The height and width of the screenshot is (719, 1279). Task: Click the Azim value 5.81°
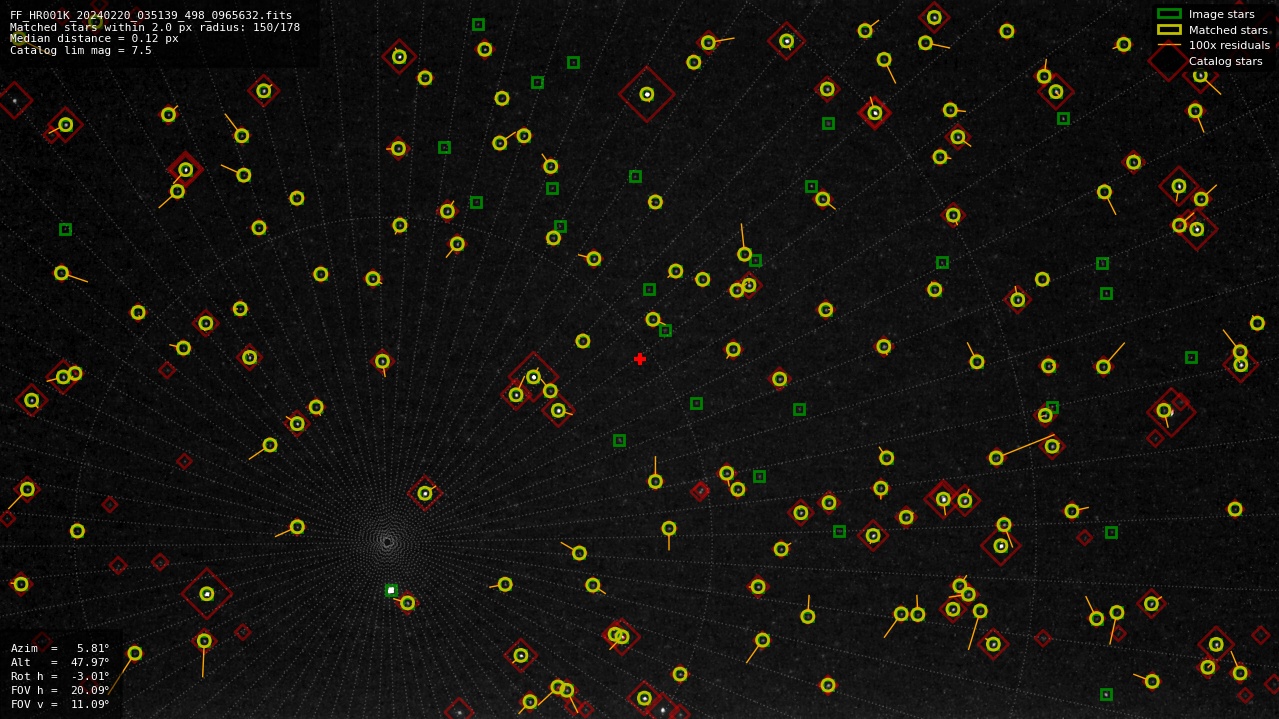point(93,648)
